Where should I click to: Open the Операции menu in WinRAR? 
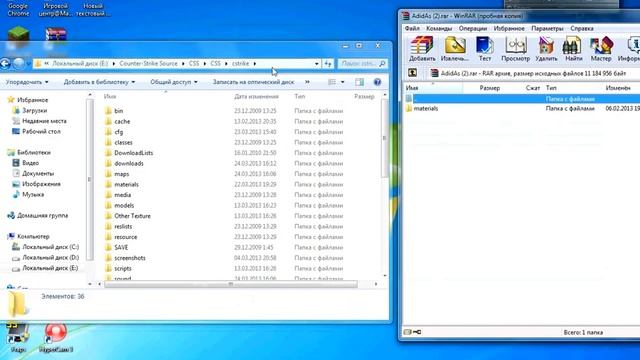tap(473, 29)
